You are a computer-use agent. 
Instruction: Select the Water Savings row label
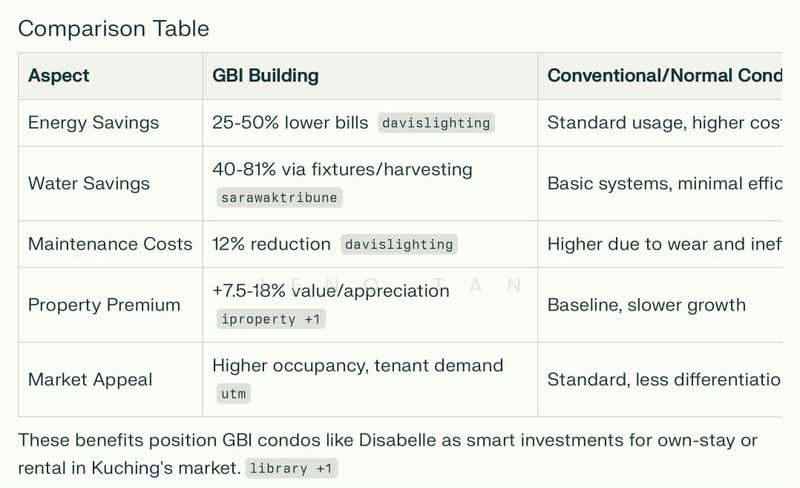click(89, 183)
